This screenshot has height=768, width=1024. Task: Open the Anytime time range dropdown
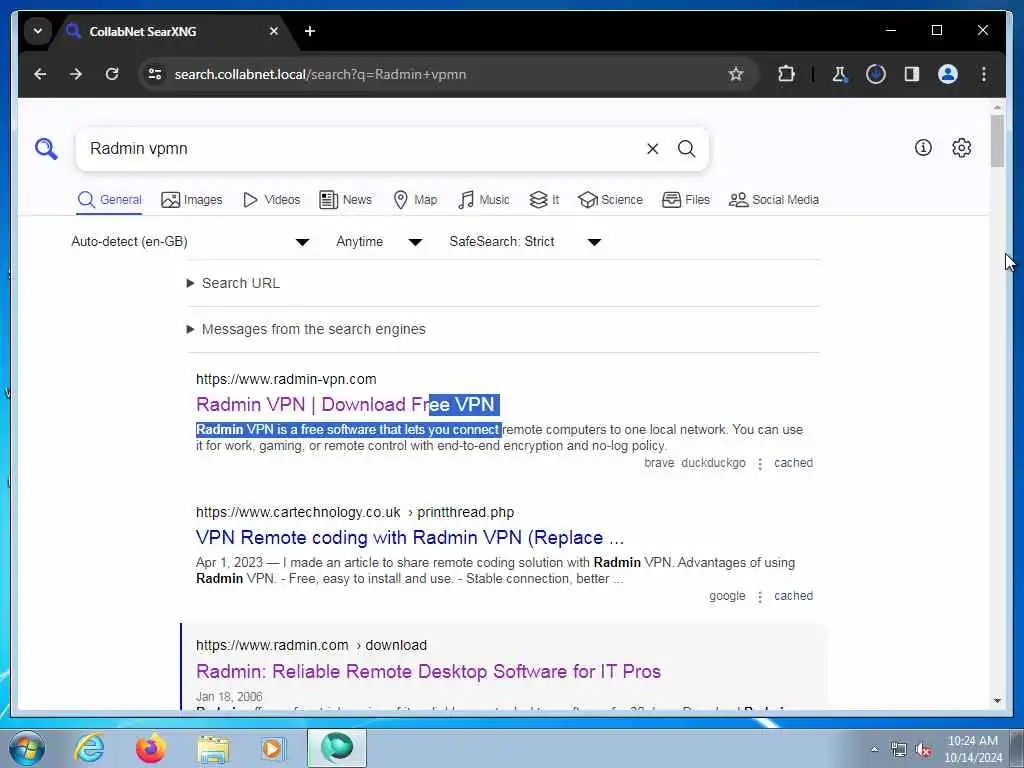379,242
